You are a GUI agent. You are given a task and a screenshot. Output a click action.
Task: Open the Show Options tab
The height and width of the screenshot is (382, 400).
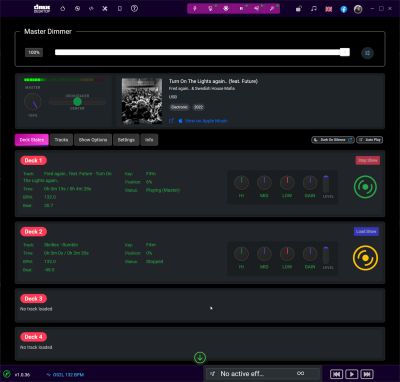tap(93, 140)
